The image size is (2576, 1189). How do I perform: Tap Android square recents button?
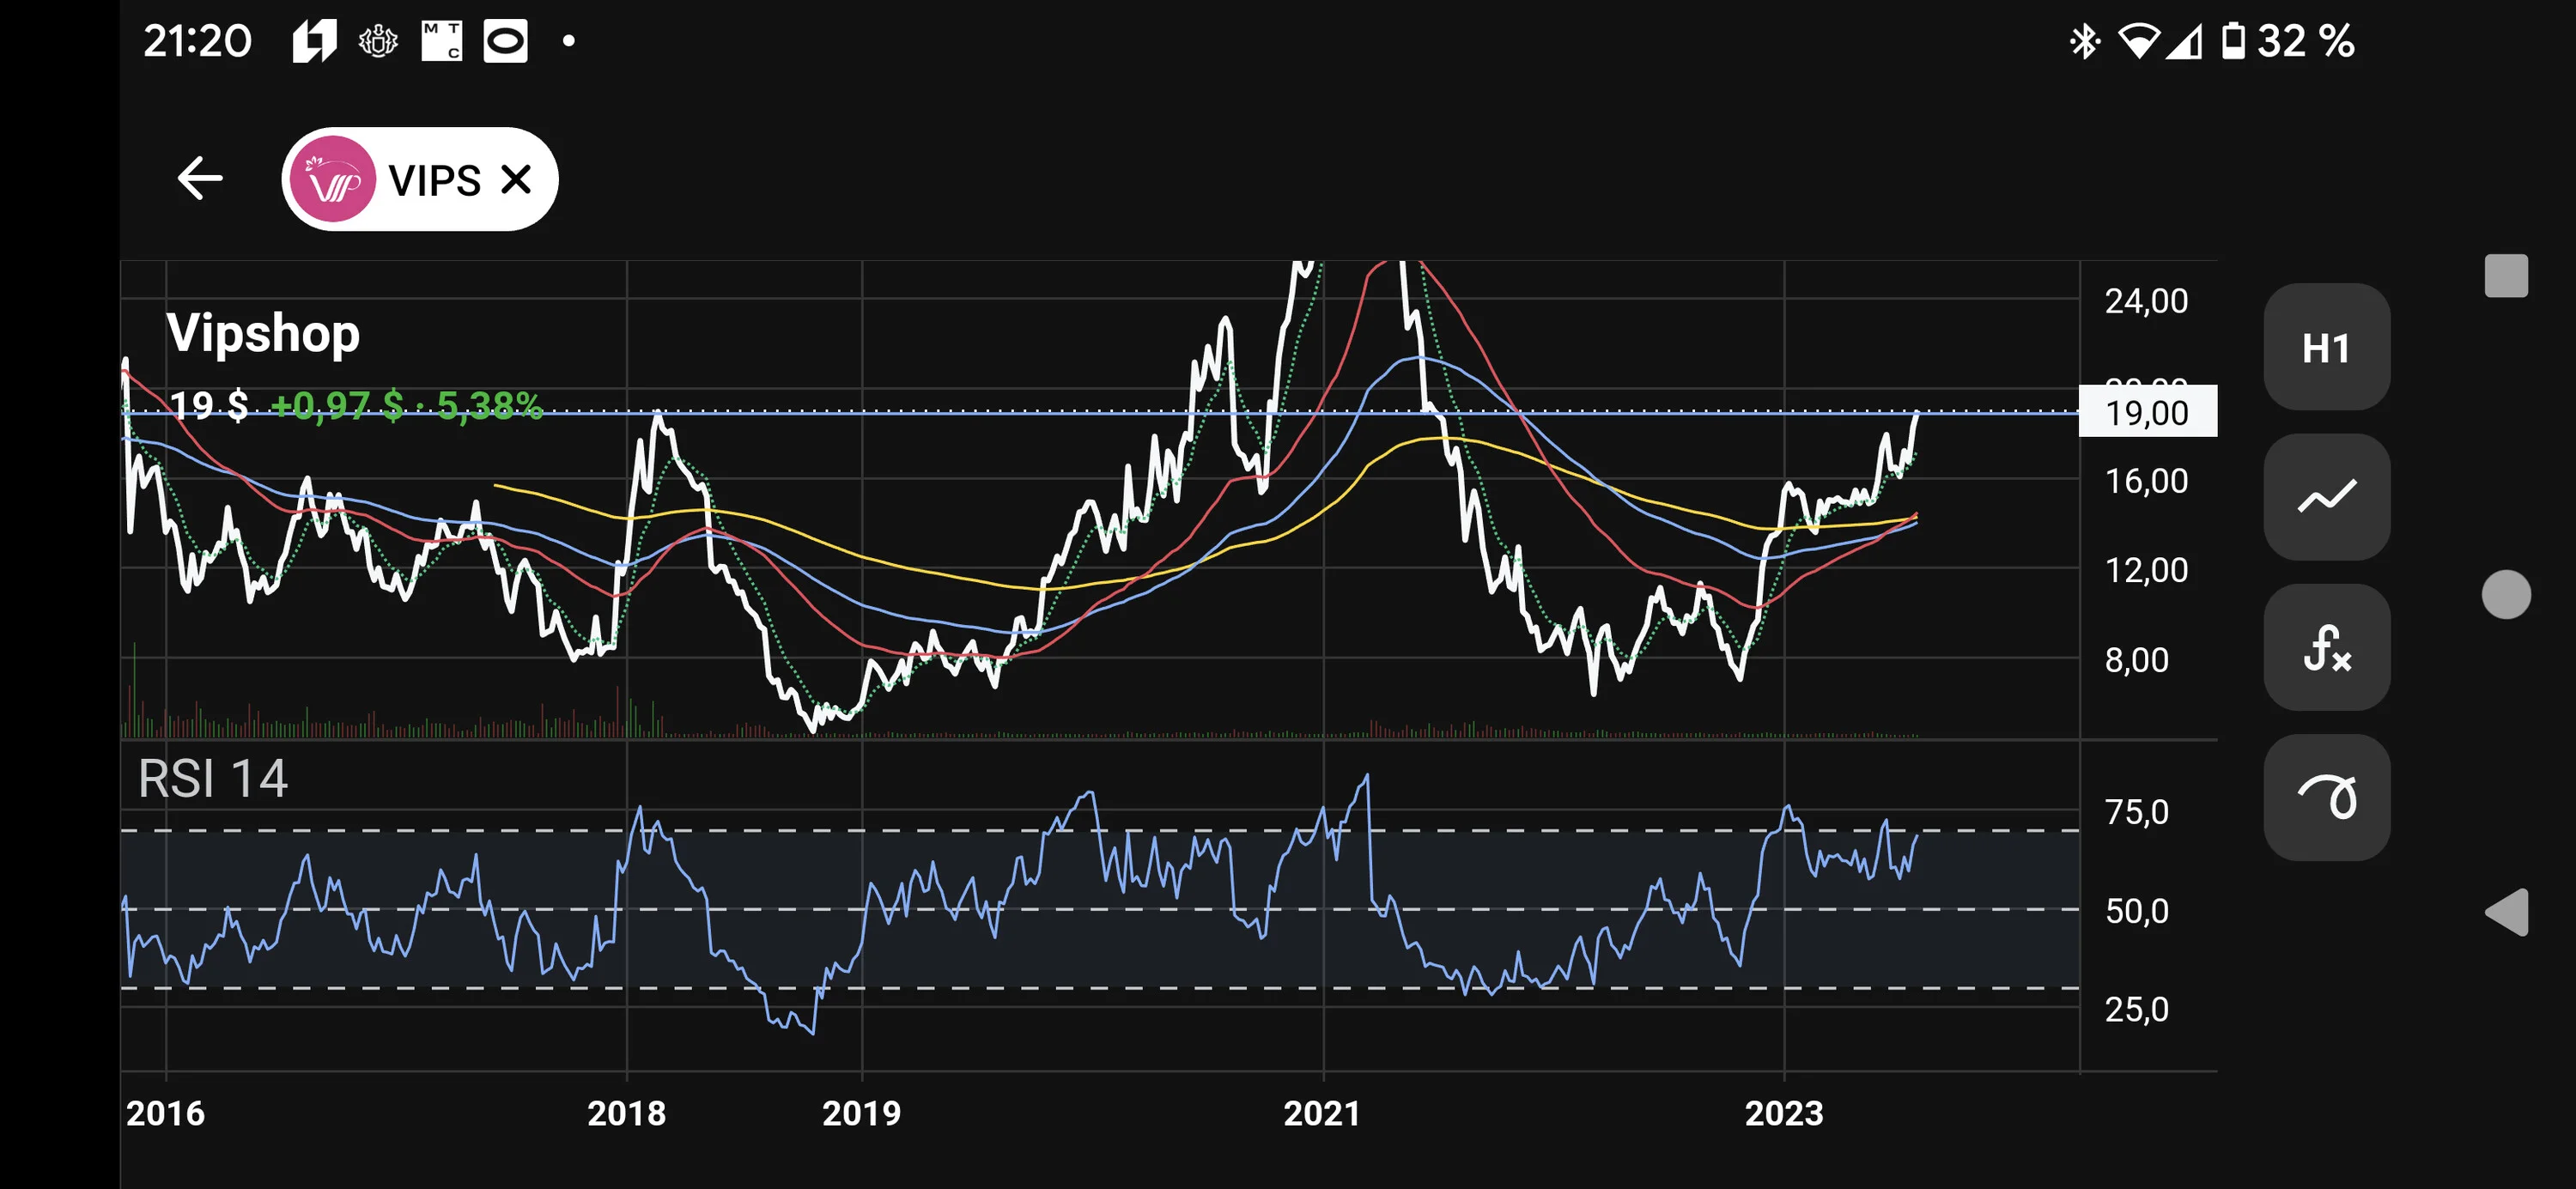click(x=2505, y=275)
